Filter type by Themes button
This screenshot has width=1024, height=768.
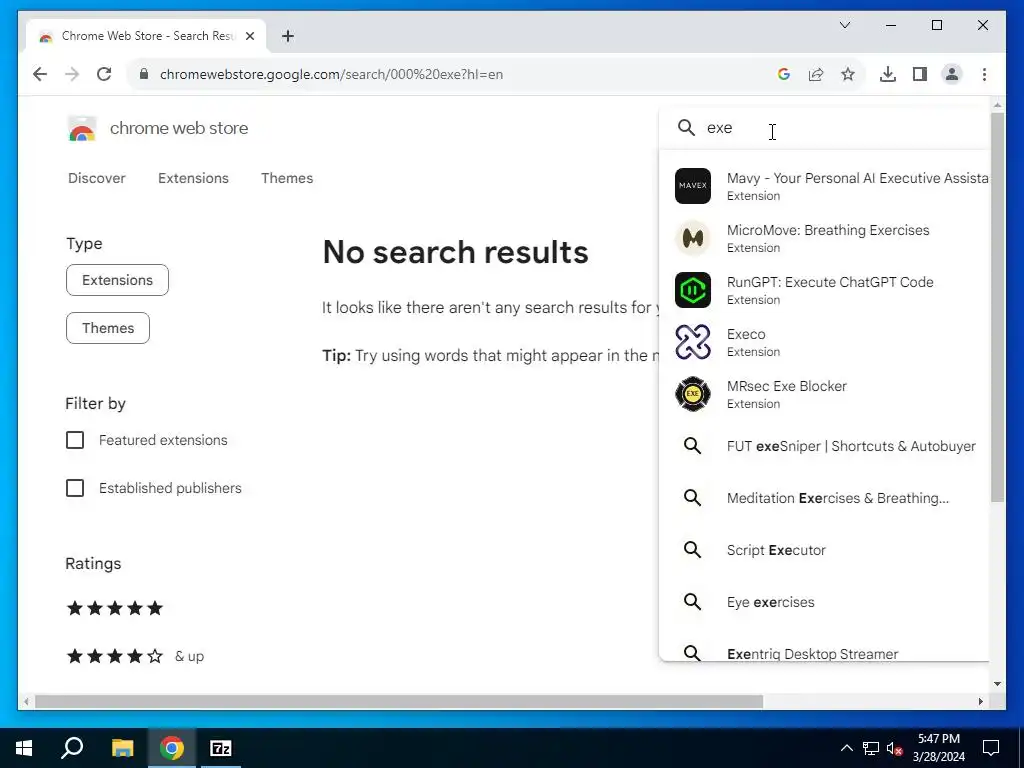tap(108, 328)
